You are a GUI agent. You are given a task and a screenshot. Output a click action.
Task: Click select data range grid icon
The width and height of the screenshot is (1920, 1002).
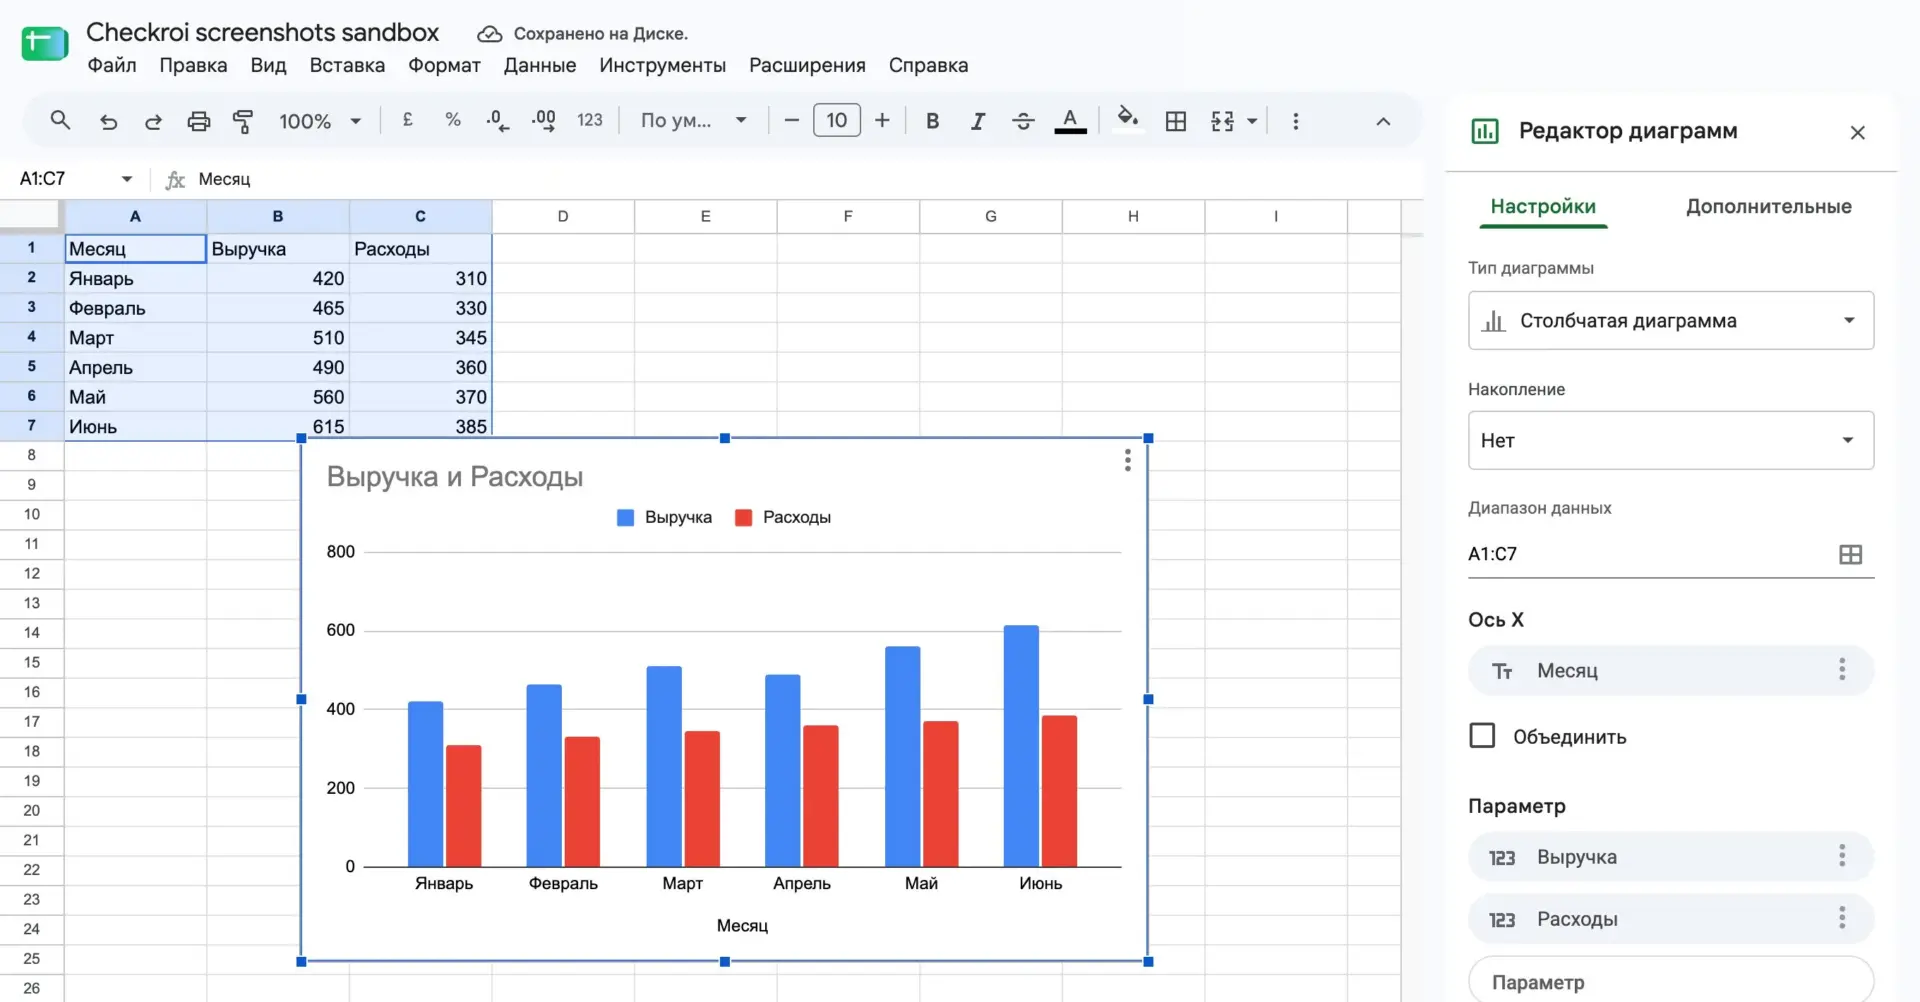(x=1850, y=554)
